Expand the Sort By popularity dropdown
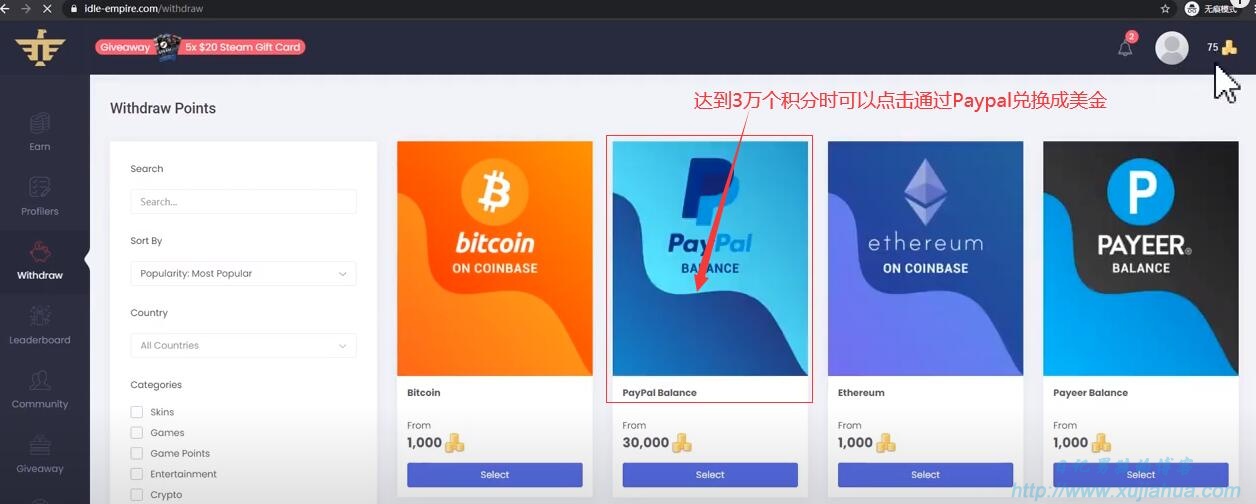Viewport: 1256px width, 504px height. pyautogui.click(x=243, y=273)
